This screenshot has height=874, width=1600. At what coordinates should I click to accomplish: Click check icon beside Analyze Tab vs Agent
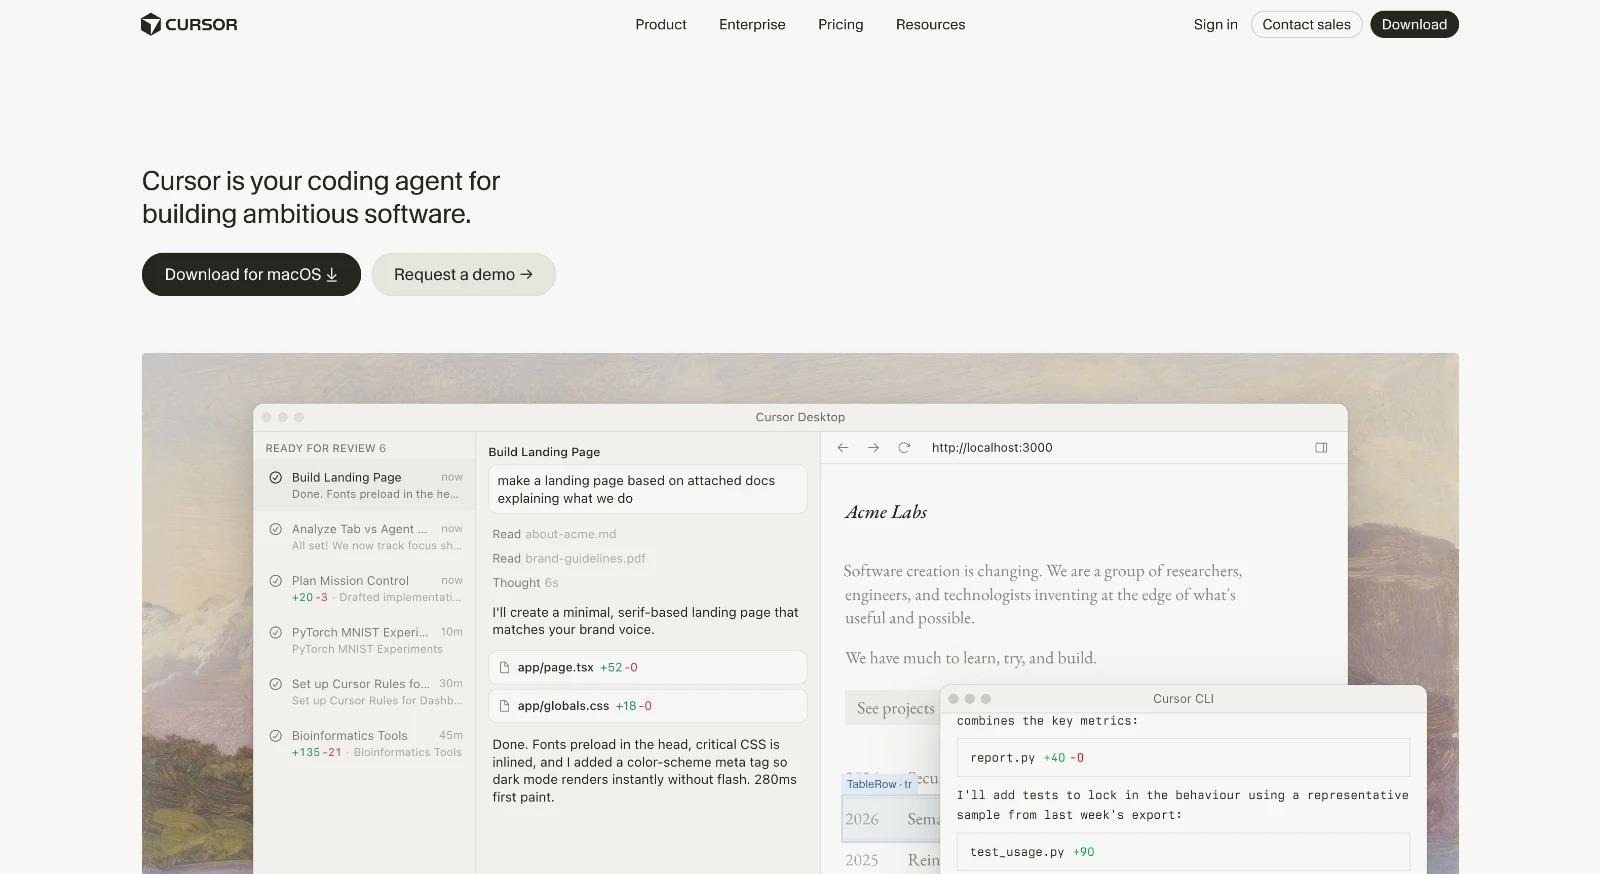(x=275, y=529)
